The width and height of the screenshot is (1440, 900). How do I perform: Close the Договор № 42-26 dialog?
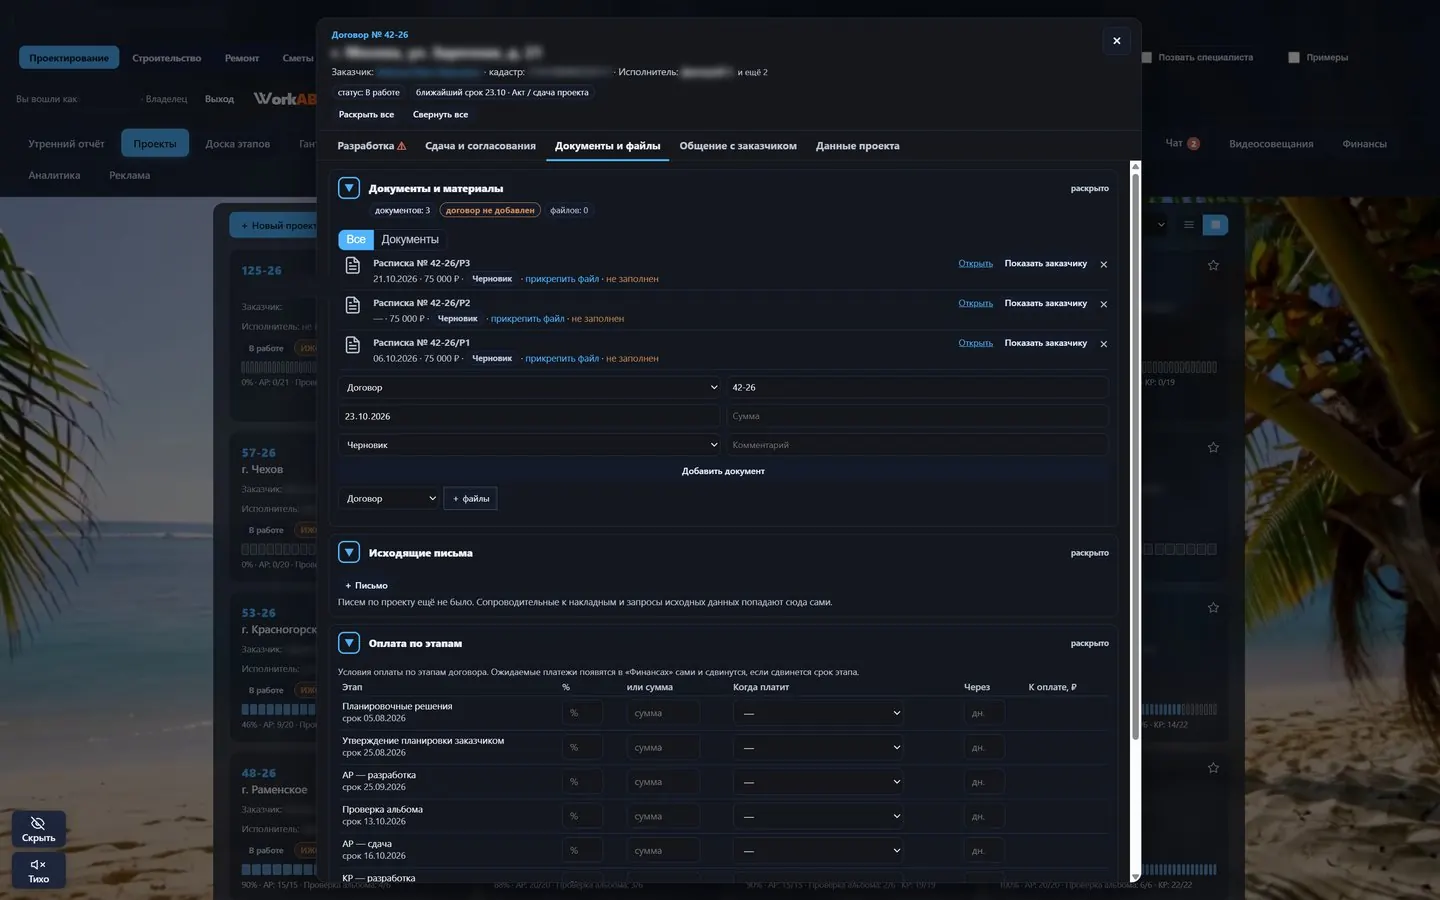1117,41
